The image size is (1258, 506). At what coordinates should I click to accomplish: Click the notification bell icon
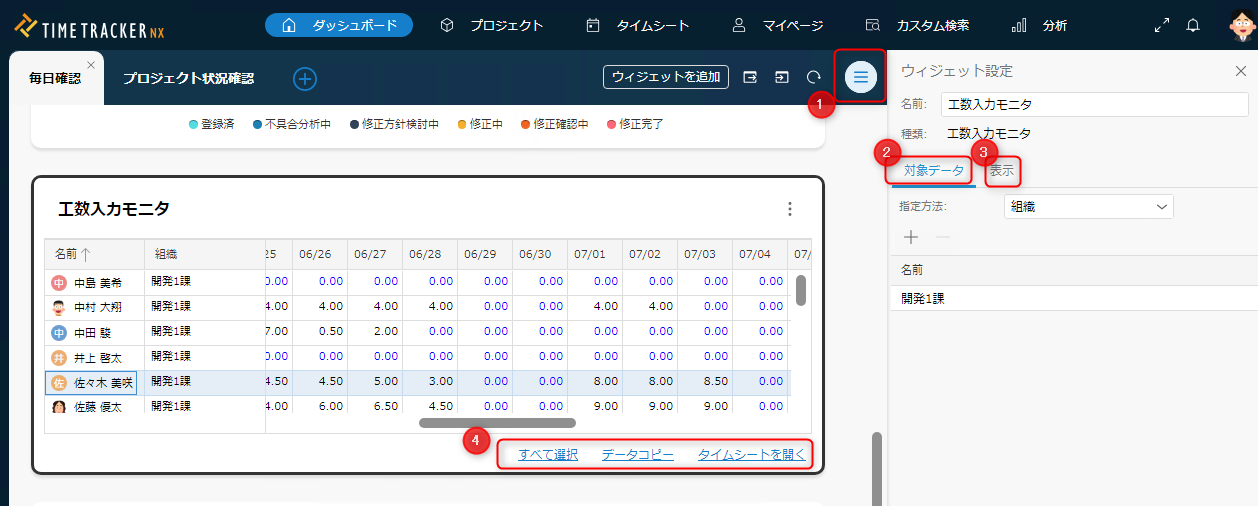pyautogui.click(x=1193, y=25)
